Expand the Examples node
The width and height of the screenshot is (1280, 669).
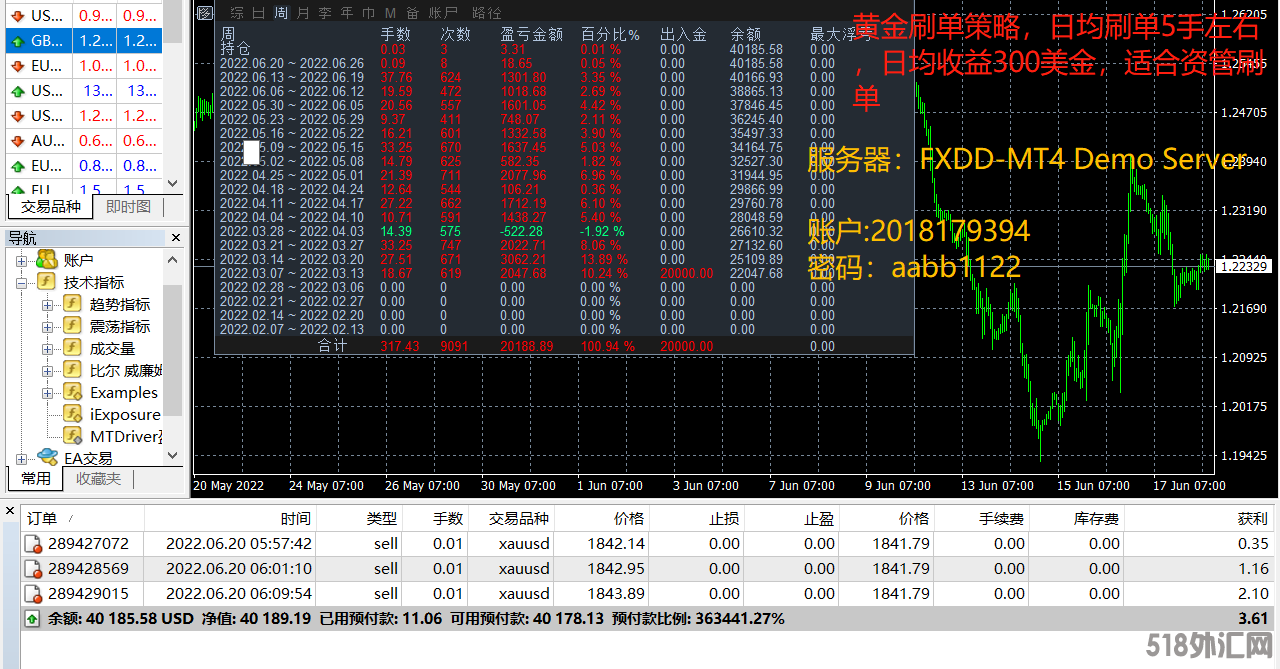47,393
